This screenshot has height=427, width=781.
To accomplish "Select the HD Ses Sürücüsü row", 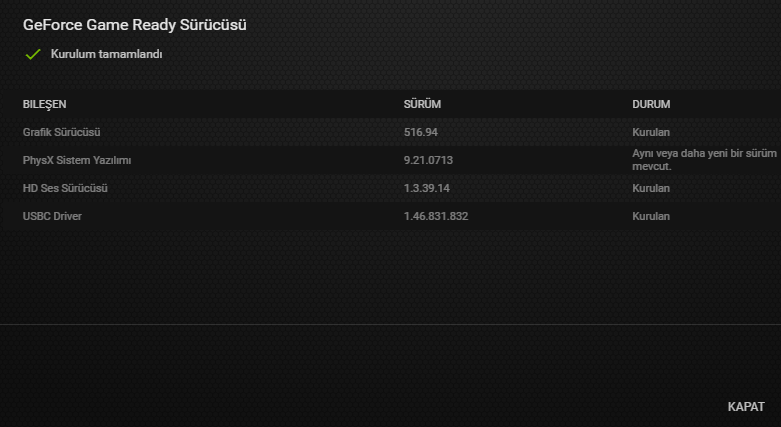I will point(390,188).
